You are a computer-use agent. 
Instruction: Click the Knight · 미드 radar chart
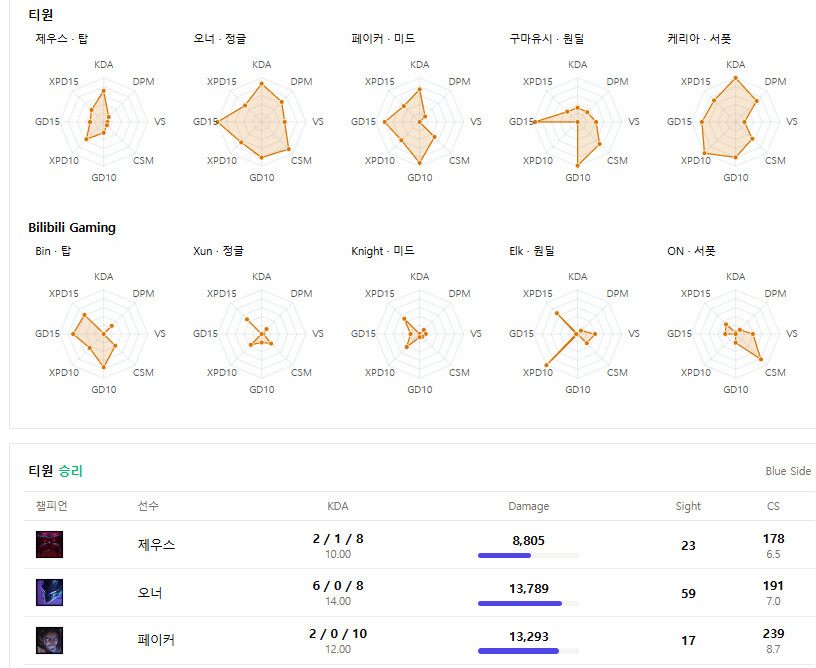[420, 334]
